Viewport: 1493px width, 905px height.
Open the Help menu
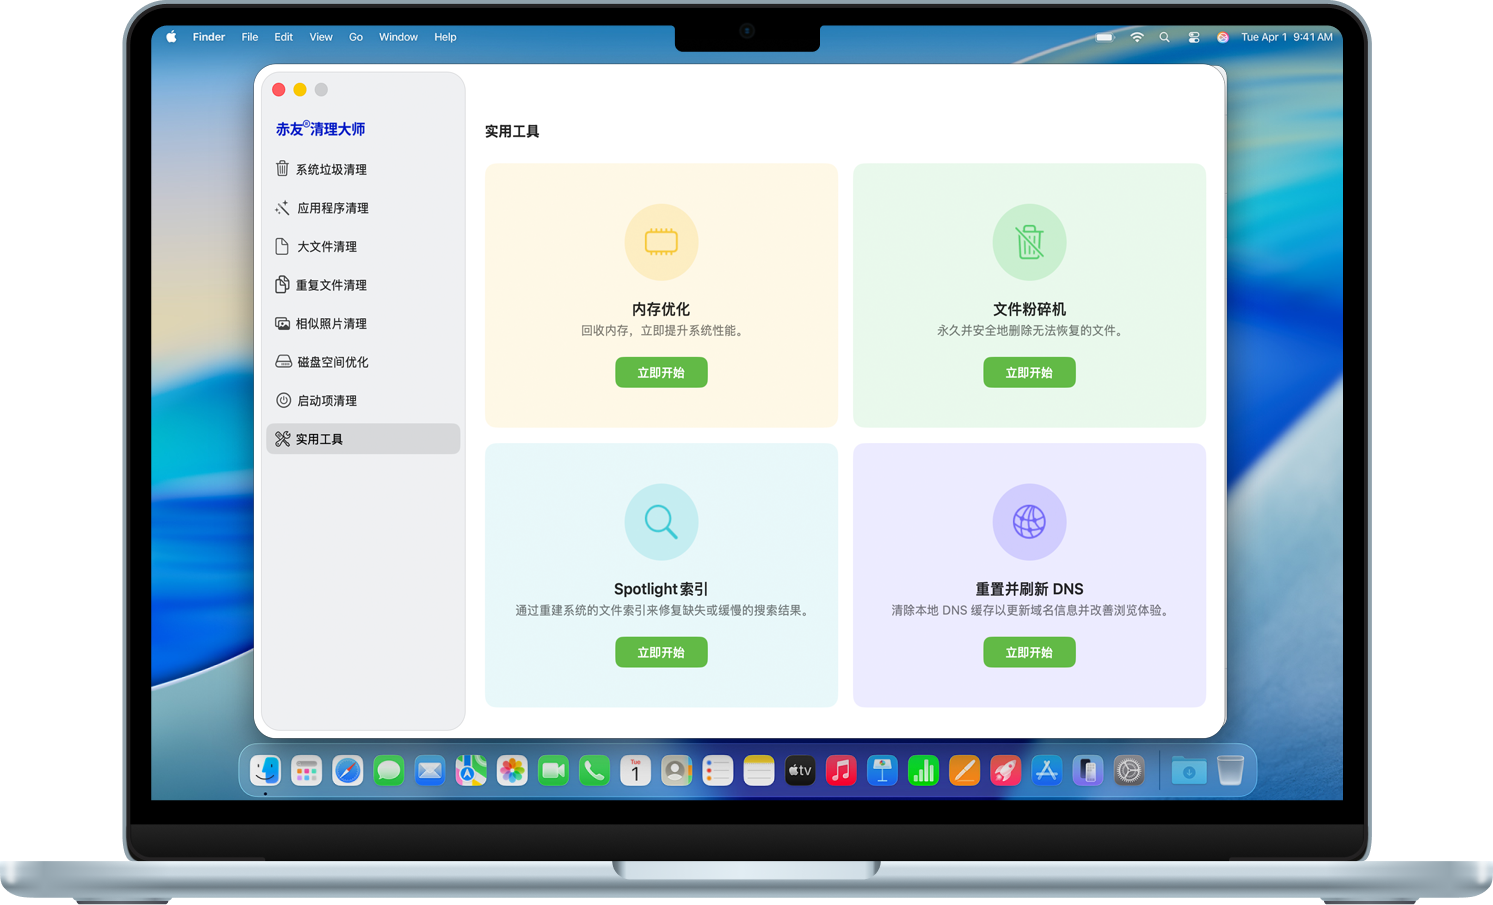click(x=445, y=37)
